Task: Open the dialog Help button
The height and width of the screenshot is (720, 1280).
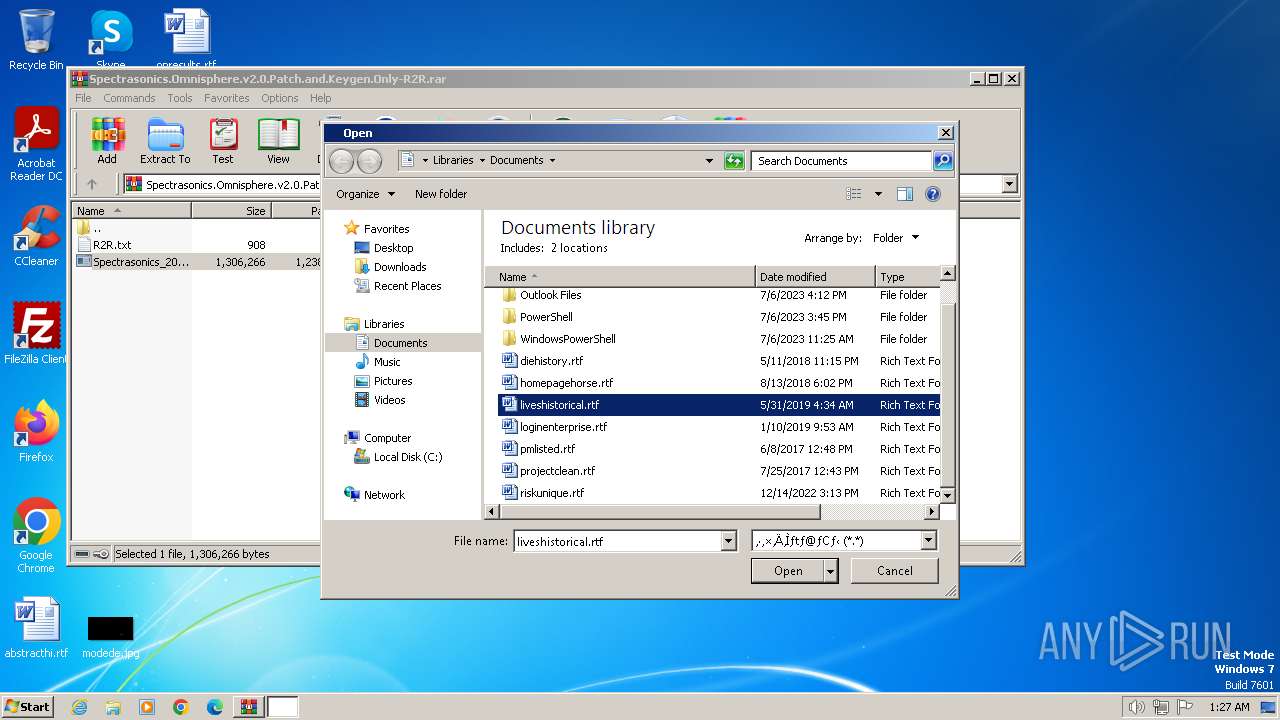Action: tap(933, 194)
